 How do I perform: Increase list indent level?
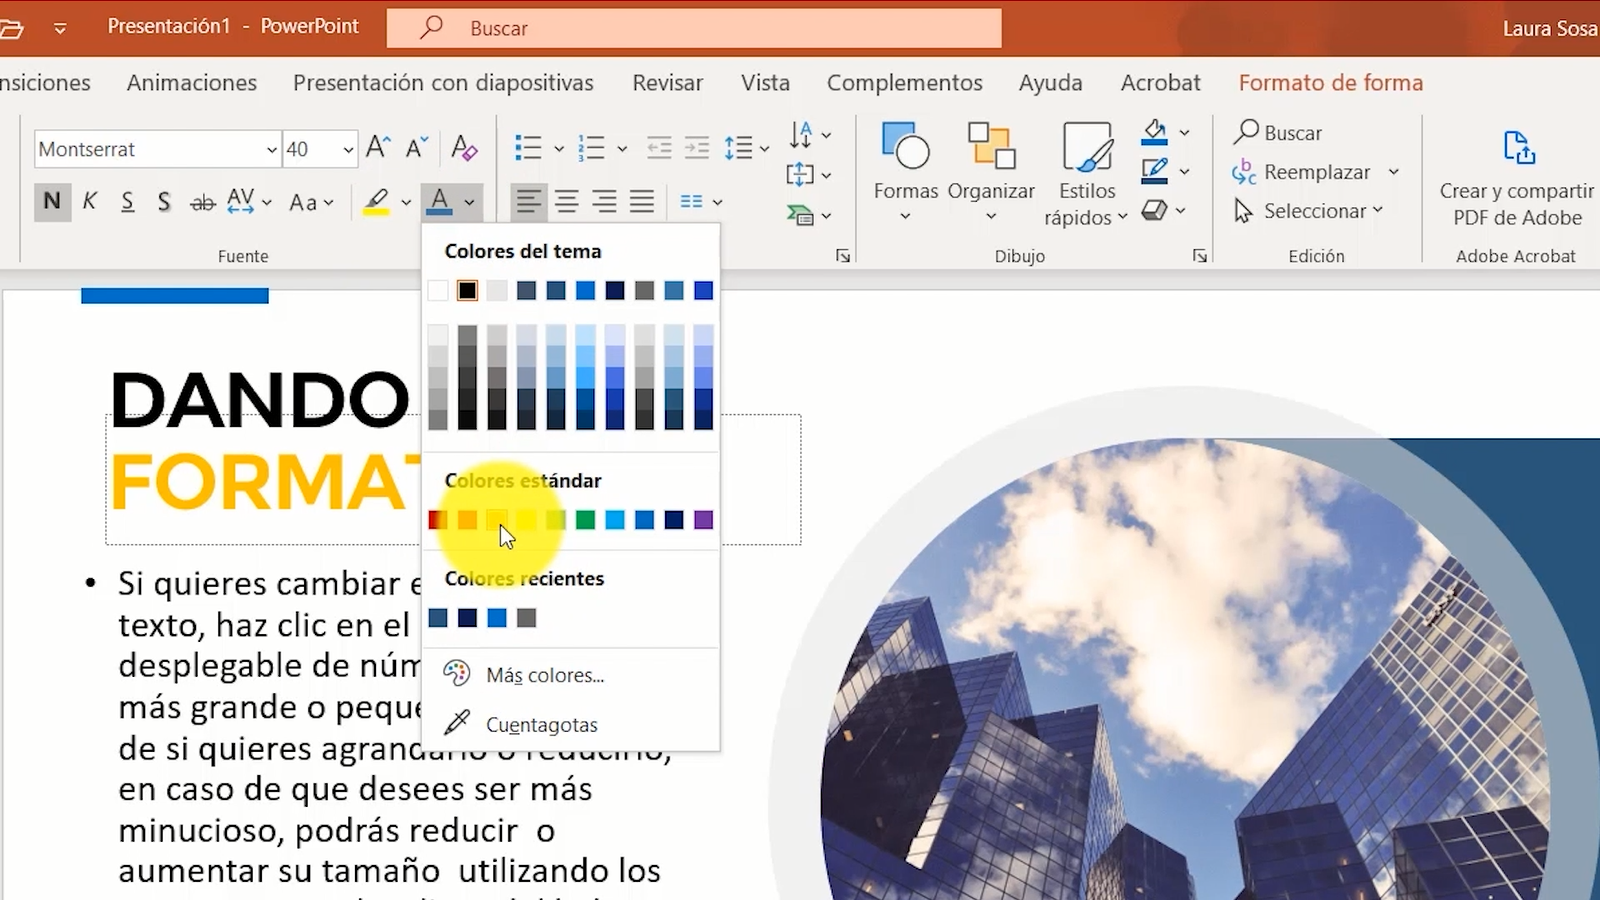coord(697,148)
